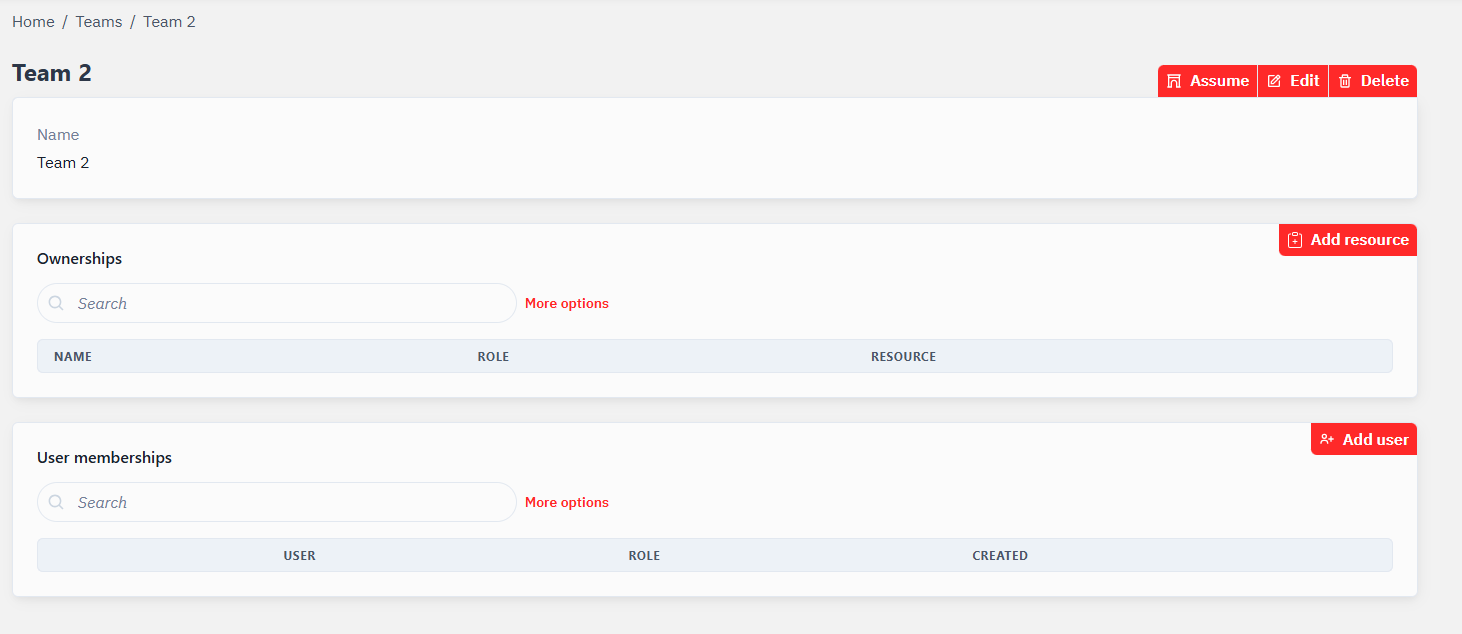Sort Ownerships by the NAME column
1462x634 pixels.
click(x=73, y=356)
